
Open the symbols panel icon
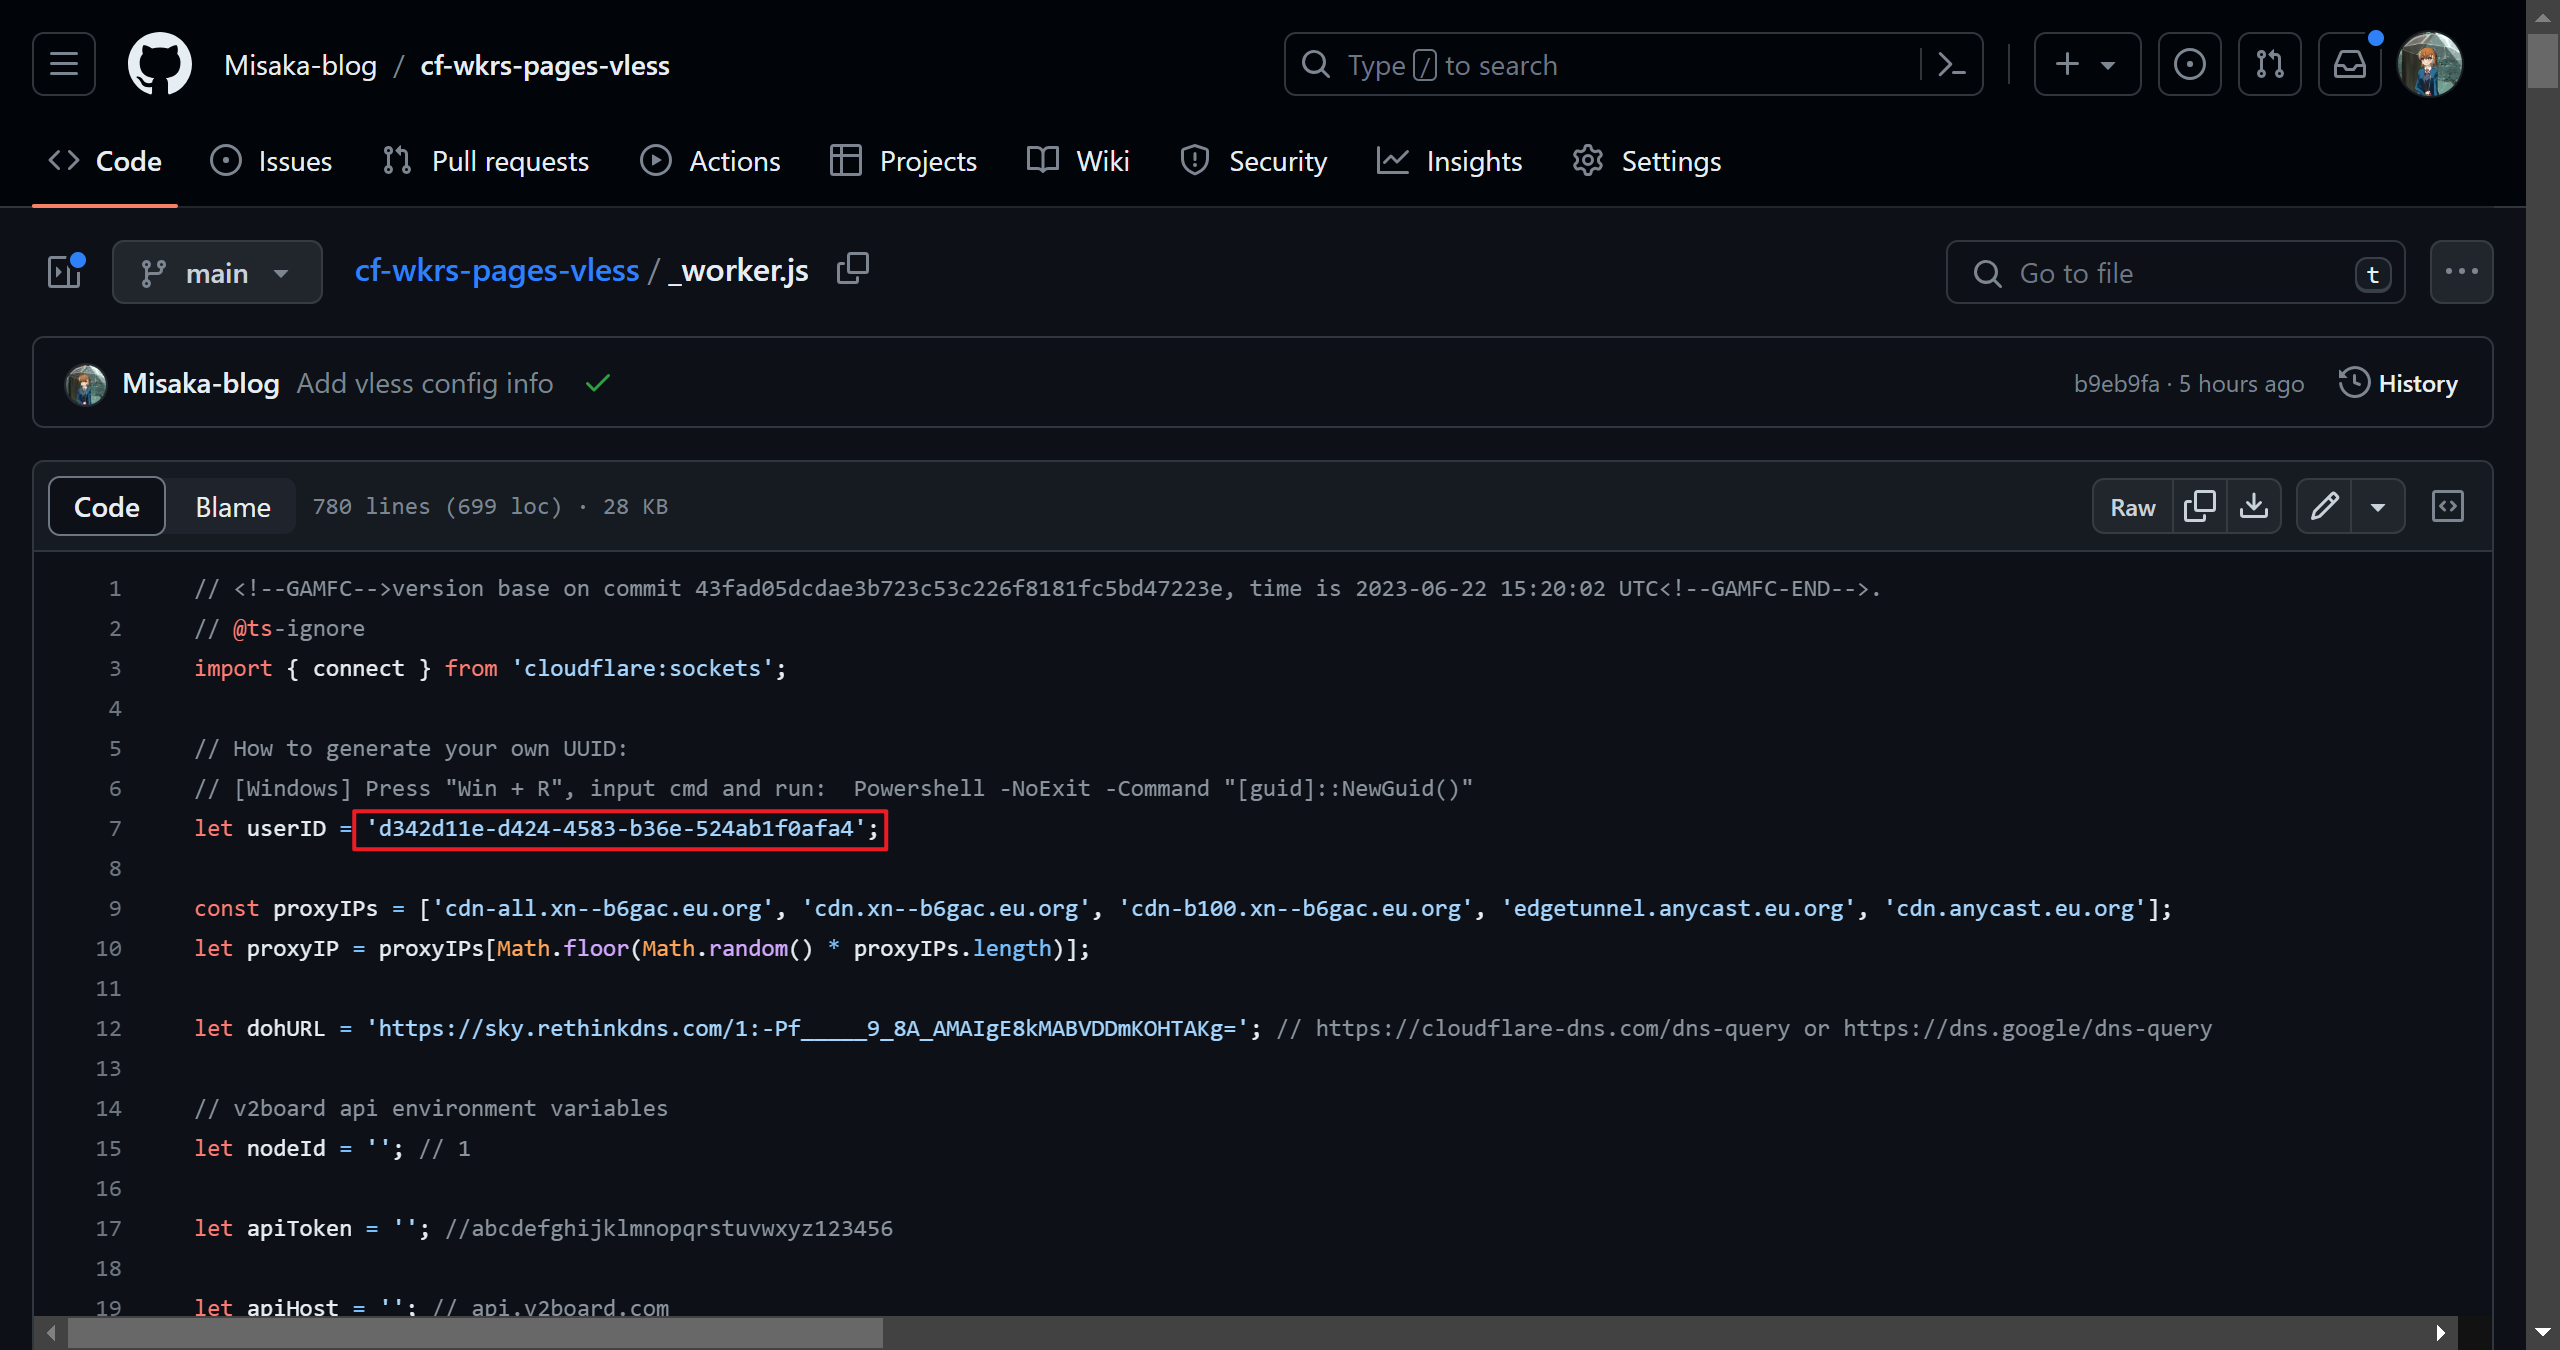pyautogui.click(x=2447, y=507)
